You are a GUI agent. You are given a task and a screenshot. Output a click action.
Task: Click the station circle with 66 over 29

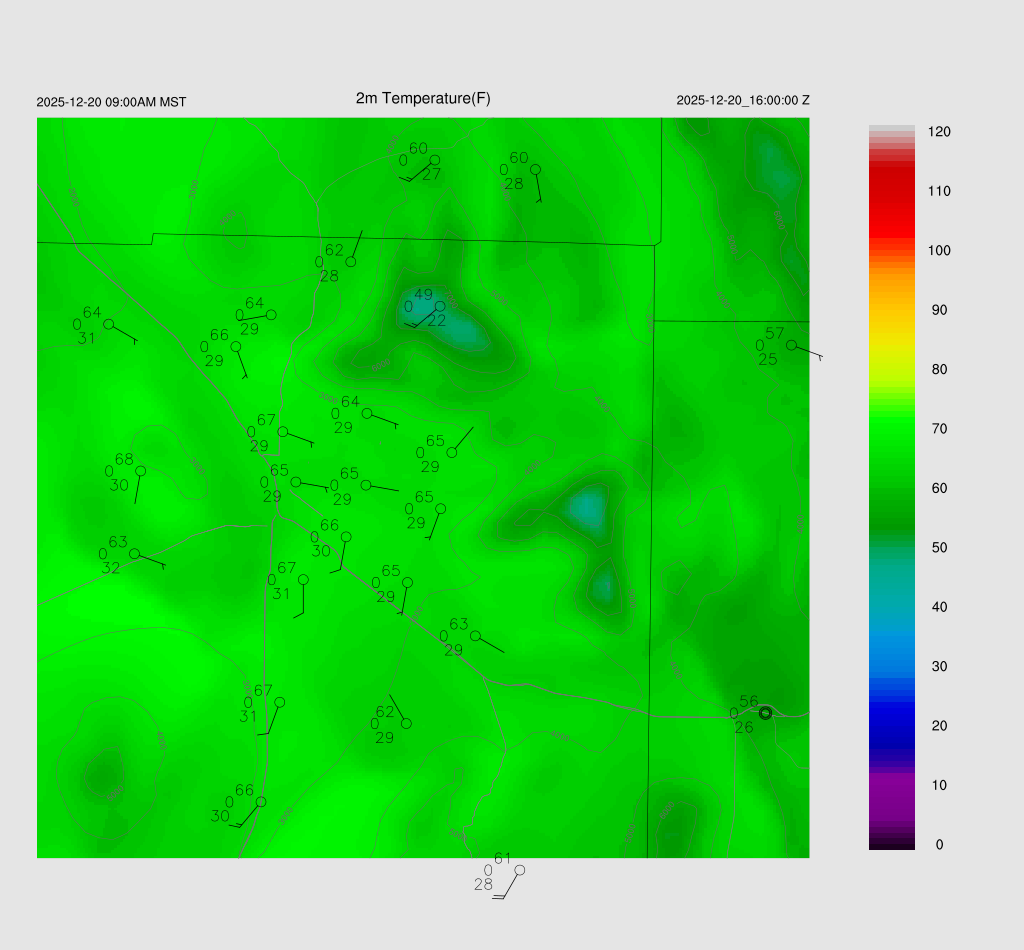coord(236,347)
